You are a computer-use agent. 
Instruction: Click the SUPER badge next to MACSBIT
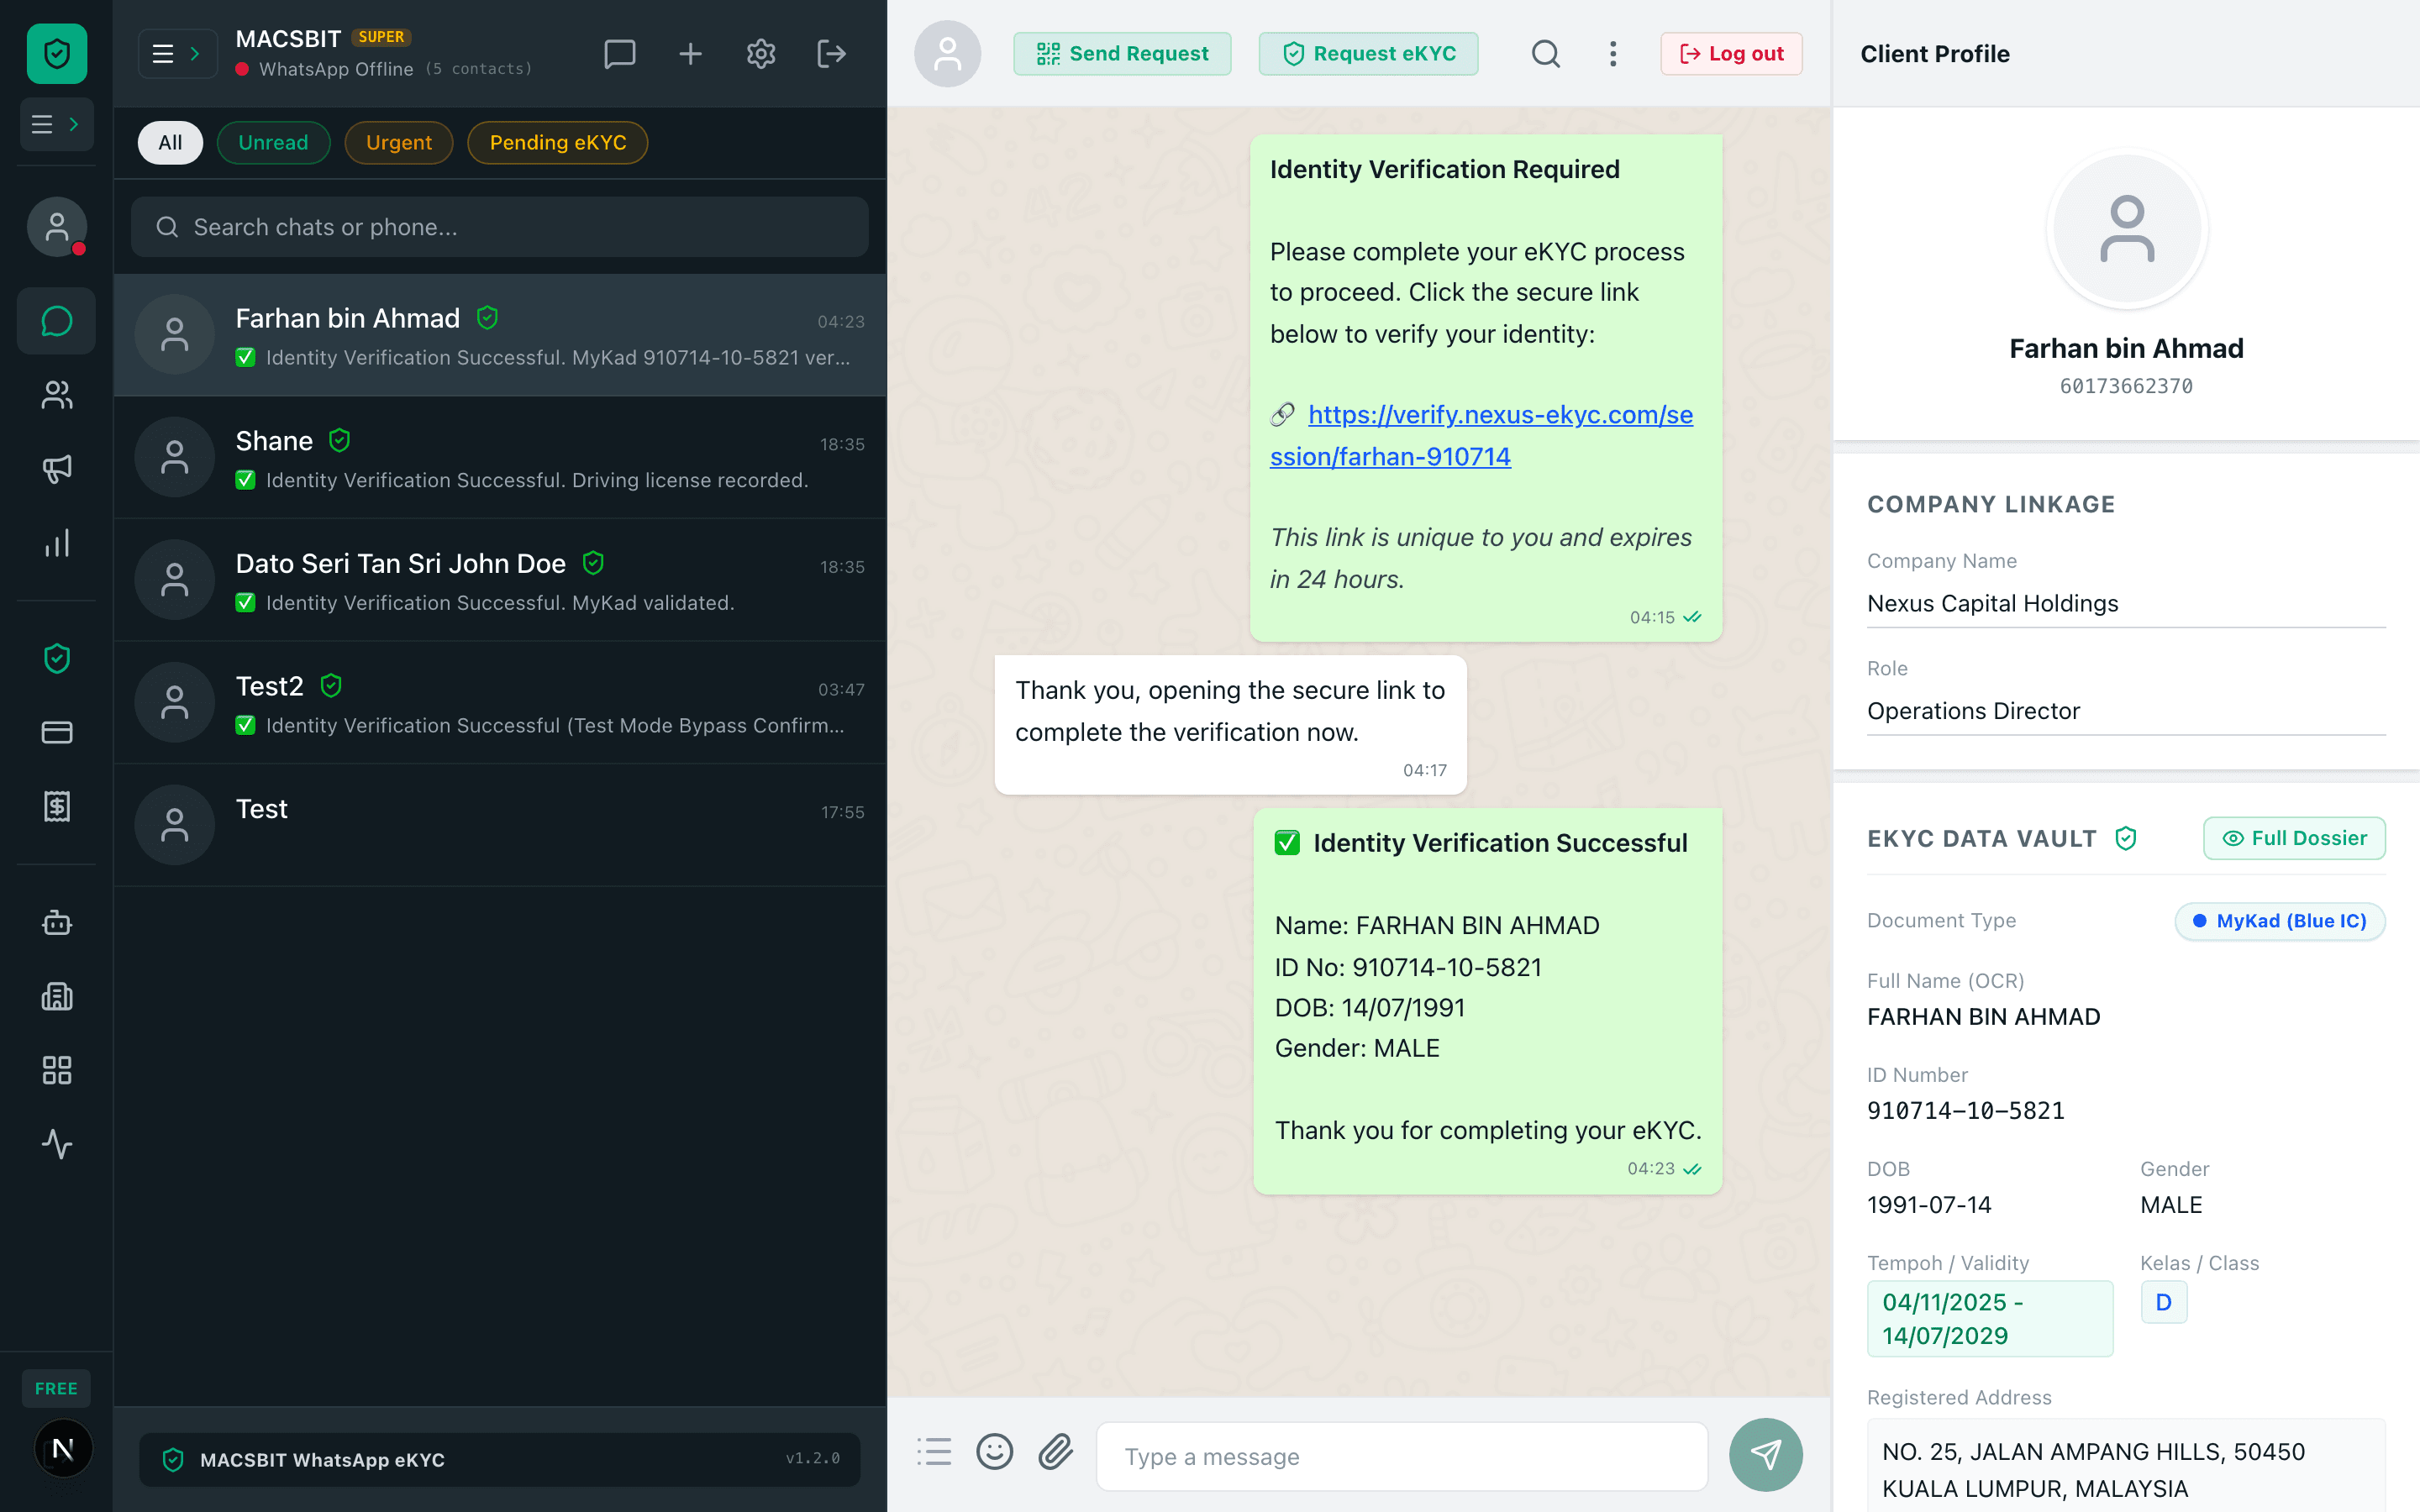381,37
